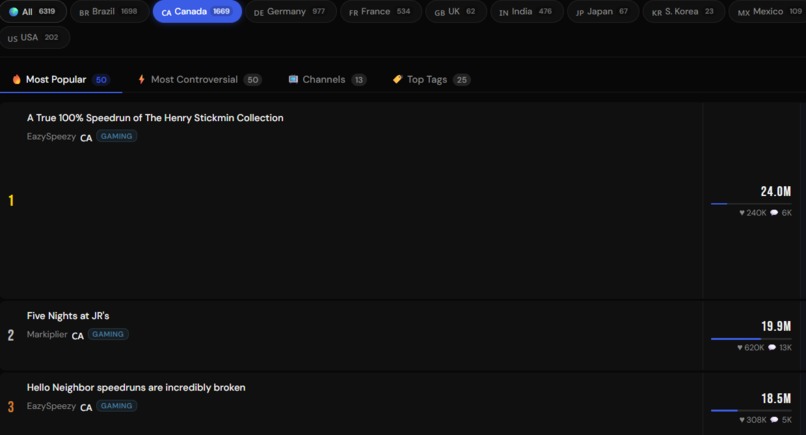
Task: Click the GAMING tag on Henry Stickmin row
Action: point(116,136)
